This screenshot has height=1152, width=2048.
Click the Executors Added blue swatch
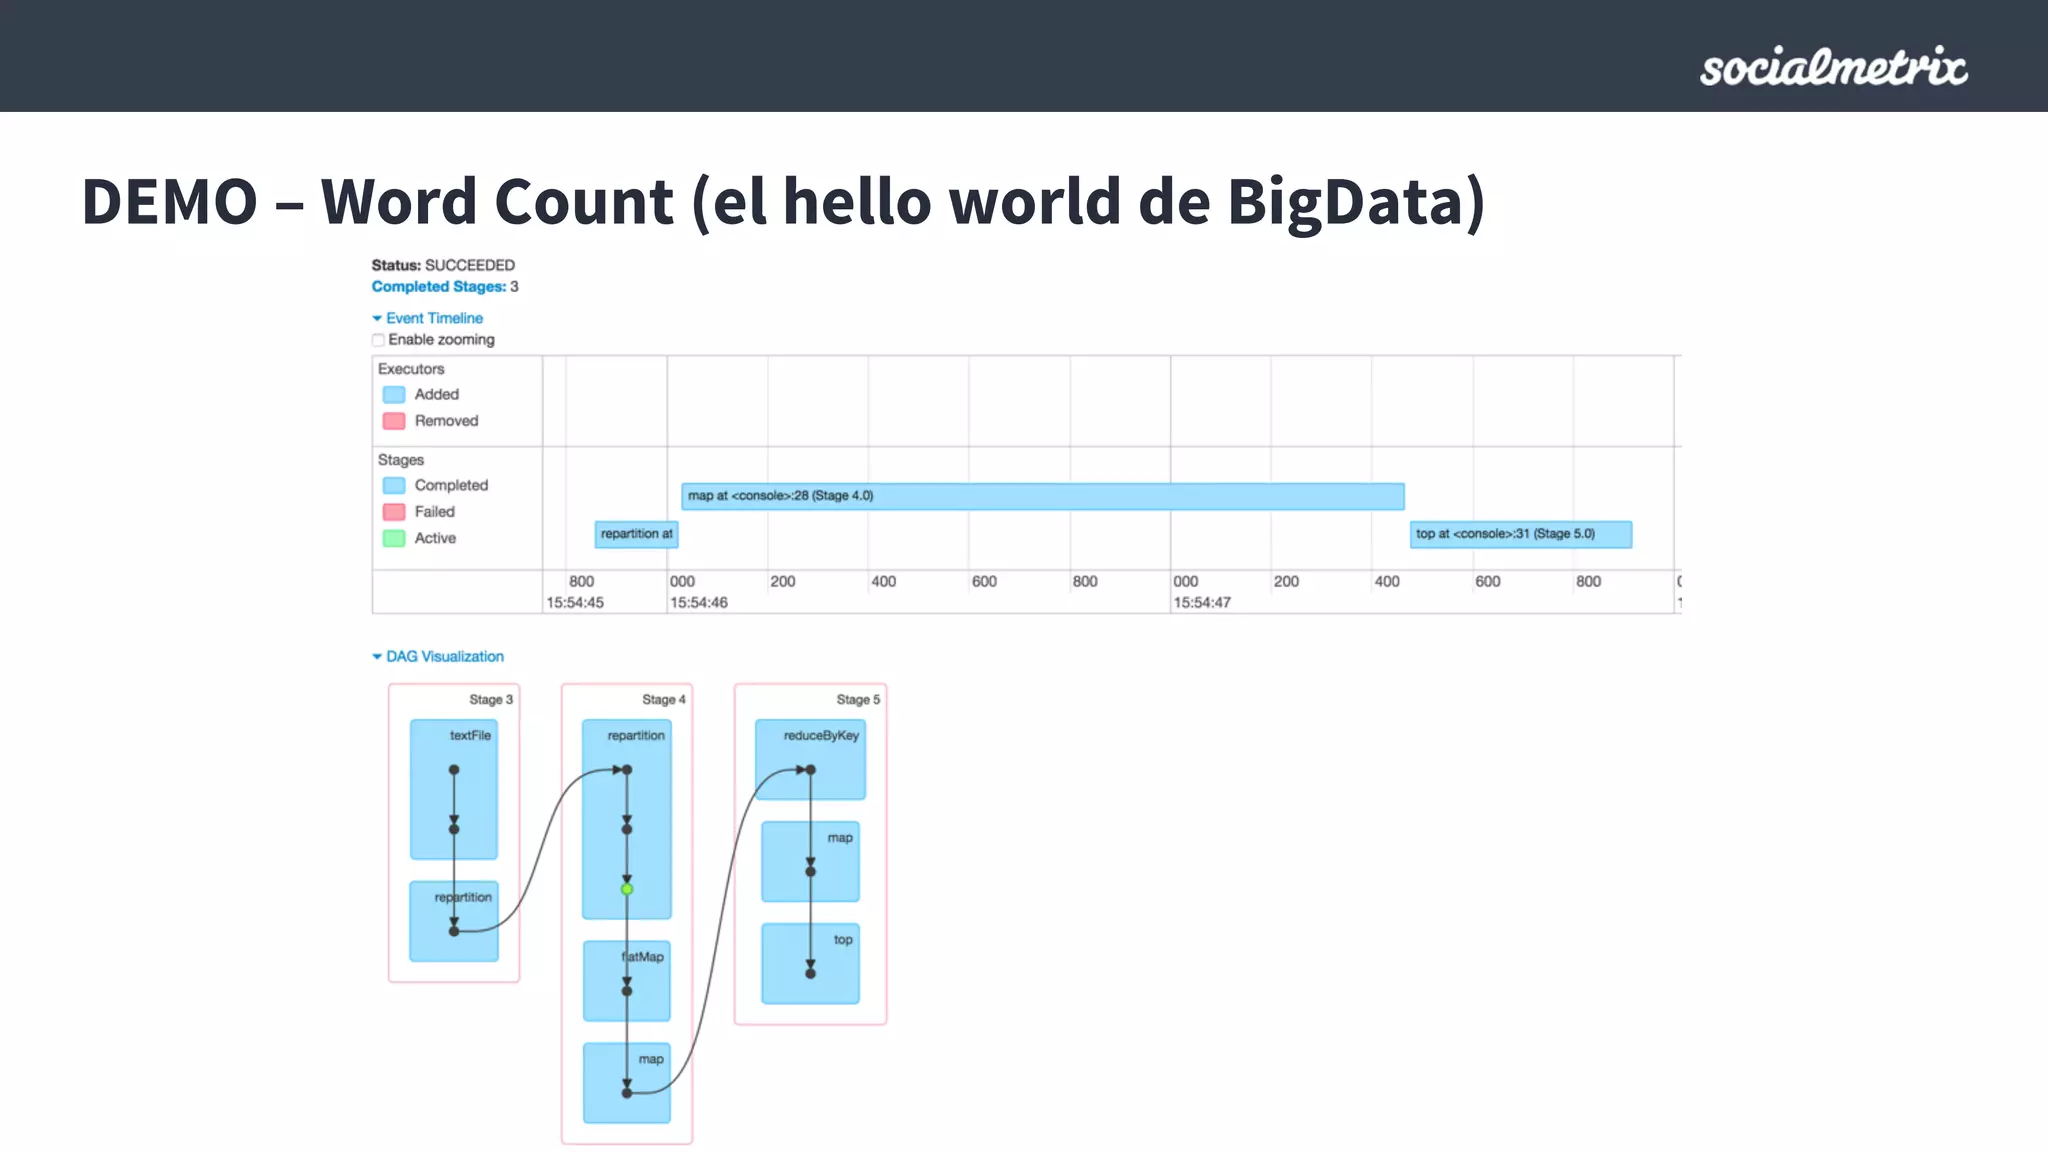click(x=394, y=395)
